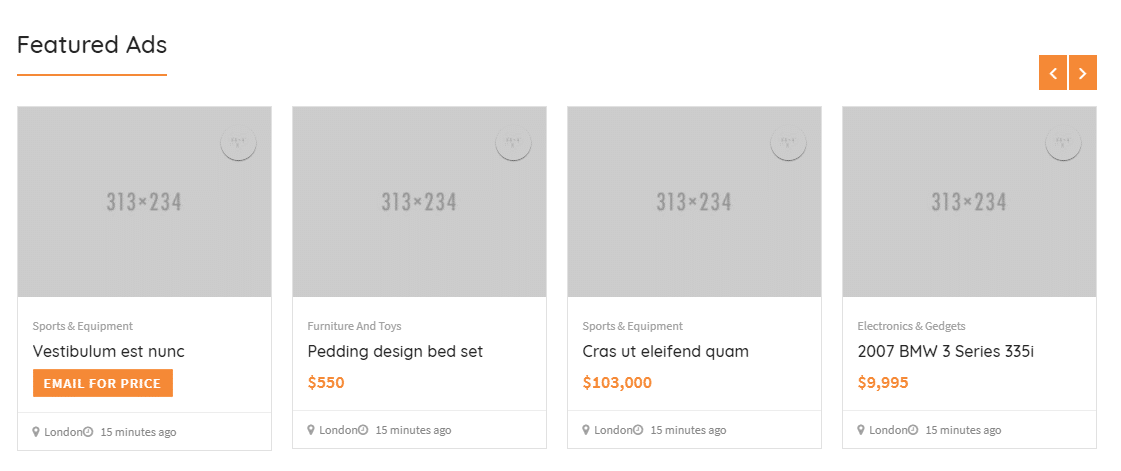Click the Cras ut eleifend quam image thumbnail
The width and height of the screenshot is (1121, 471).
[694, 202]
